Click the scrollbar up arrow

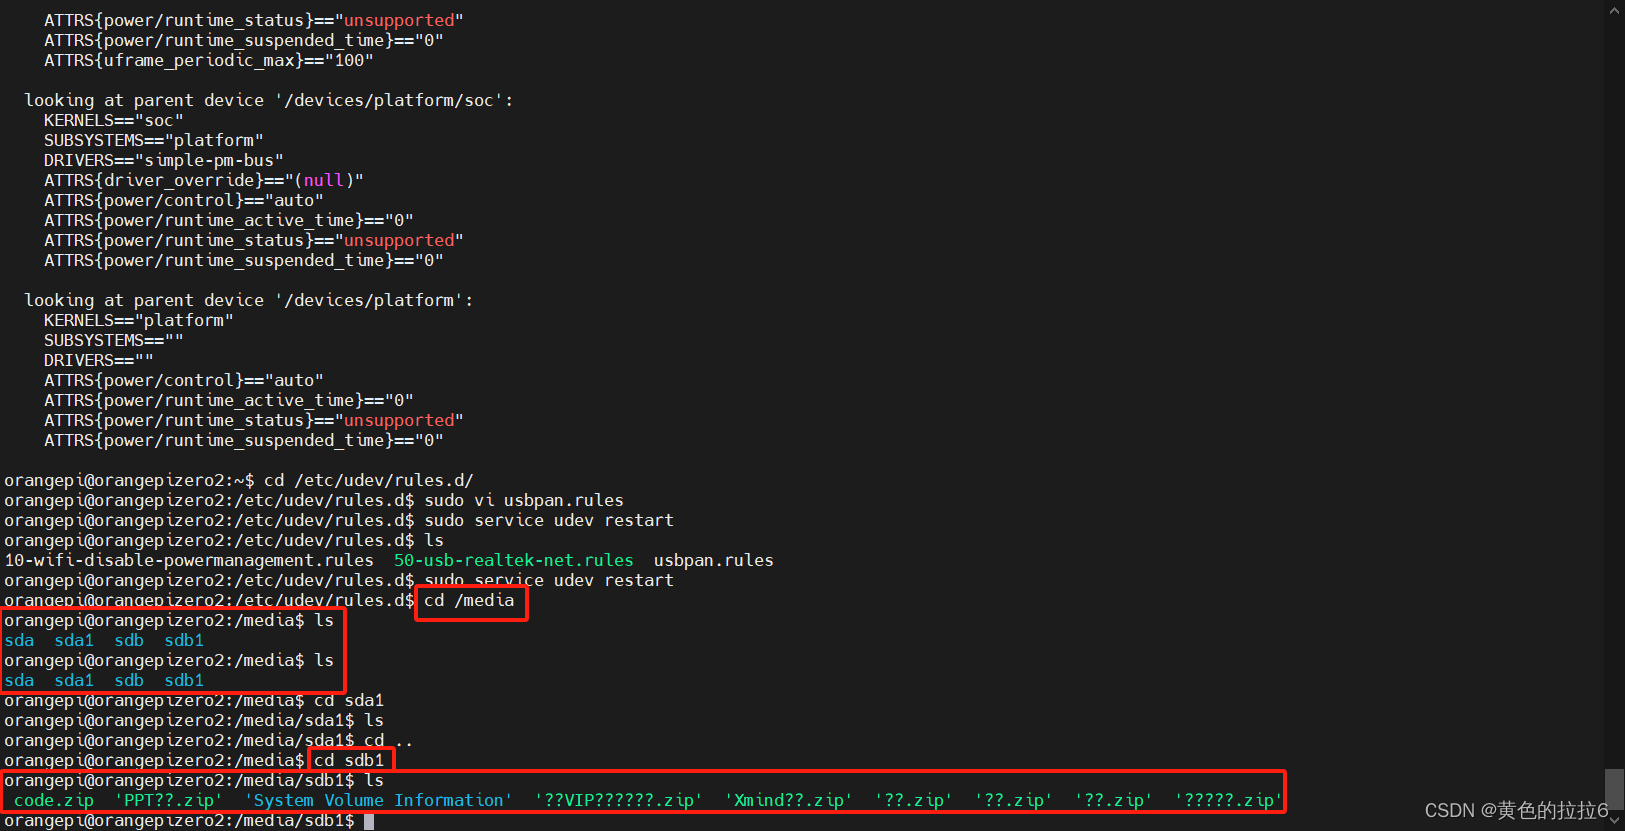[x=1614, y=10]
